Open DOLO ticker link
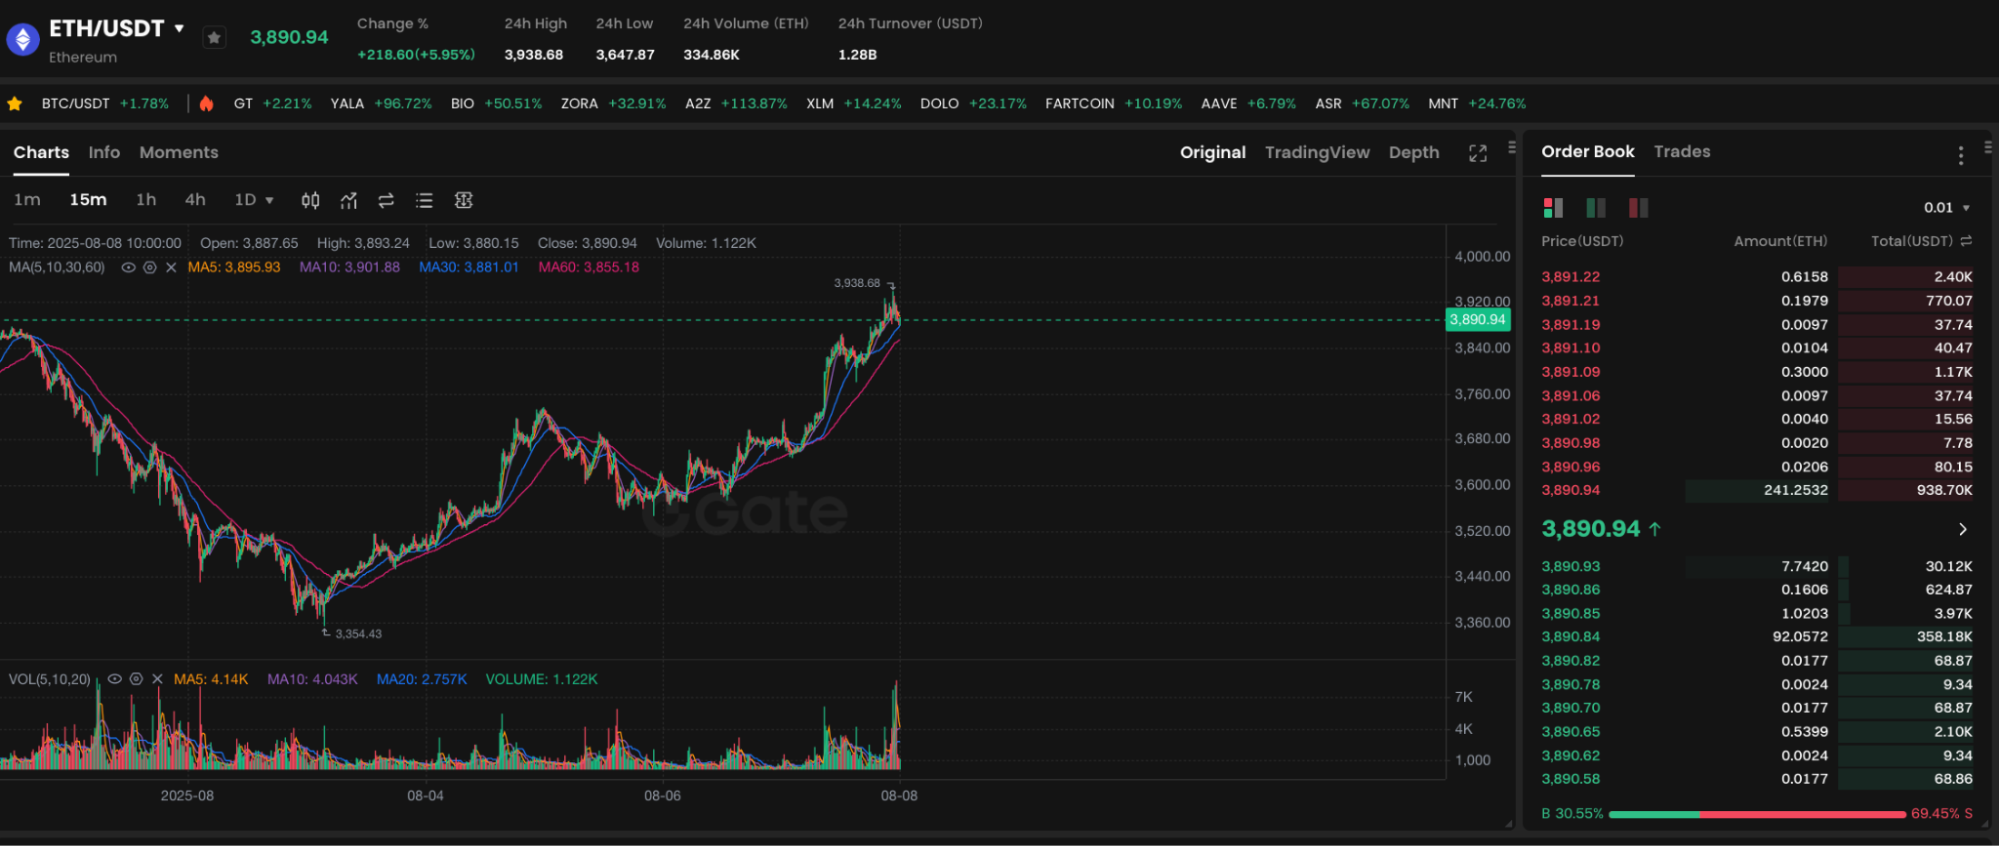Image resolution: width=1999 pixels, height=847 pixels. pyautogui.click(x=973, y=104)
